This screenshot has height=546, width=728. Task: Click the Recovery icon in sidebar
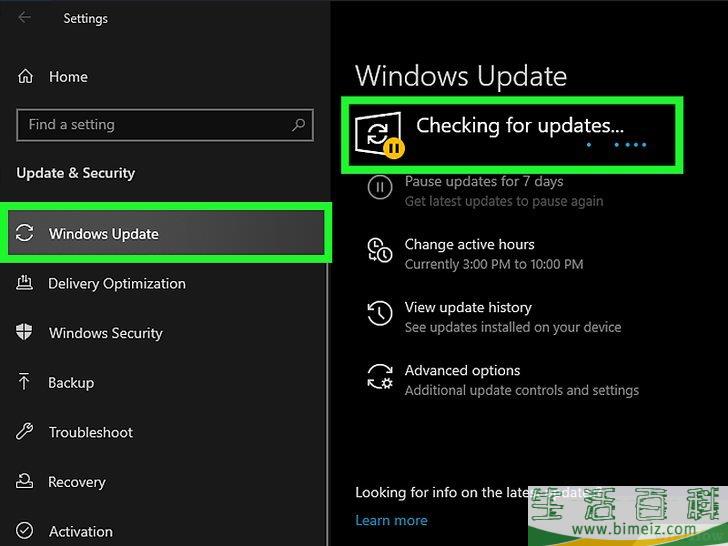[26, 482]
